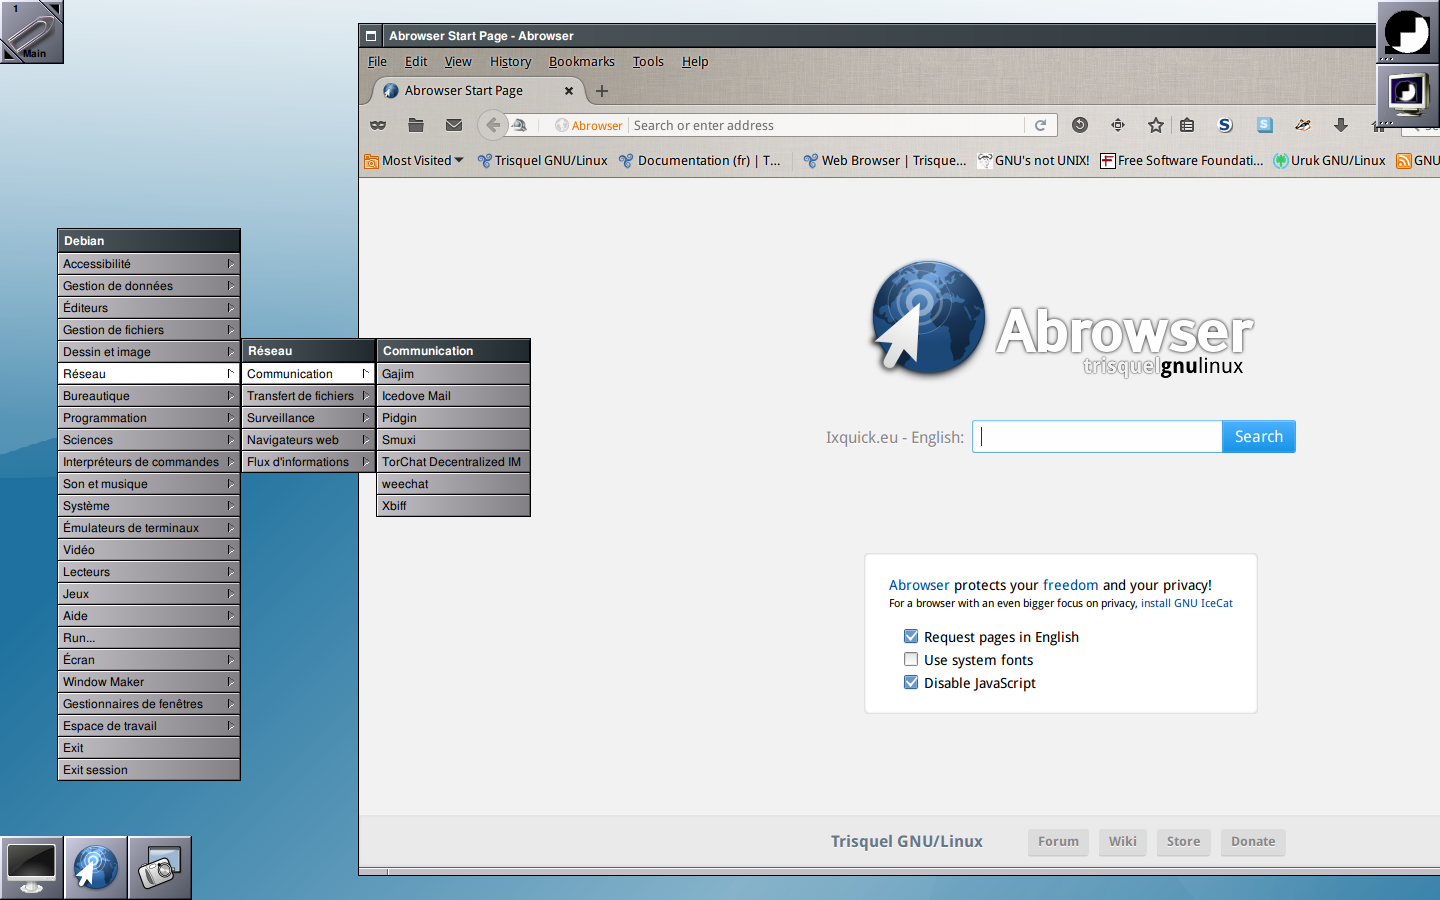Choose Exit session in Debian menu
Viewport: 1440px width, 900px height.
point(149,770)
